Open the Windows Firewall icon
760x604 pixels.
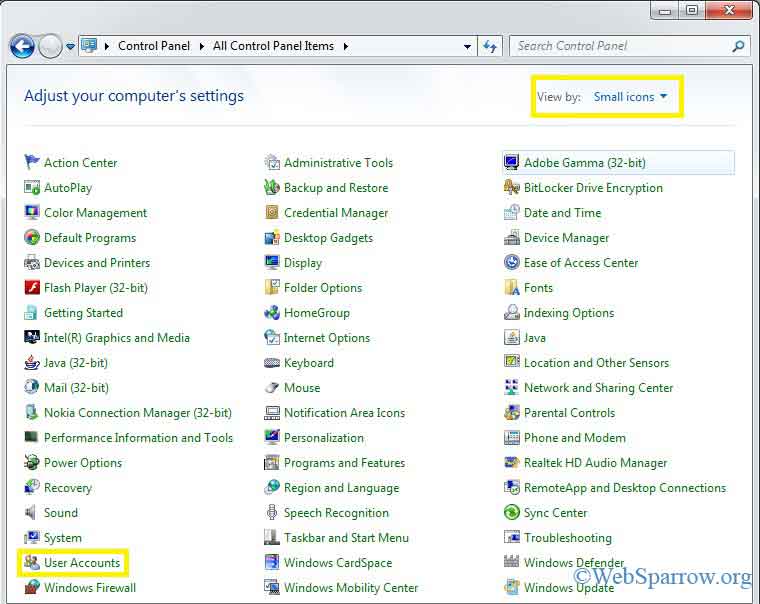[32, 588]
